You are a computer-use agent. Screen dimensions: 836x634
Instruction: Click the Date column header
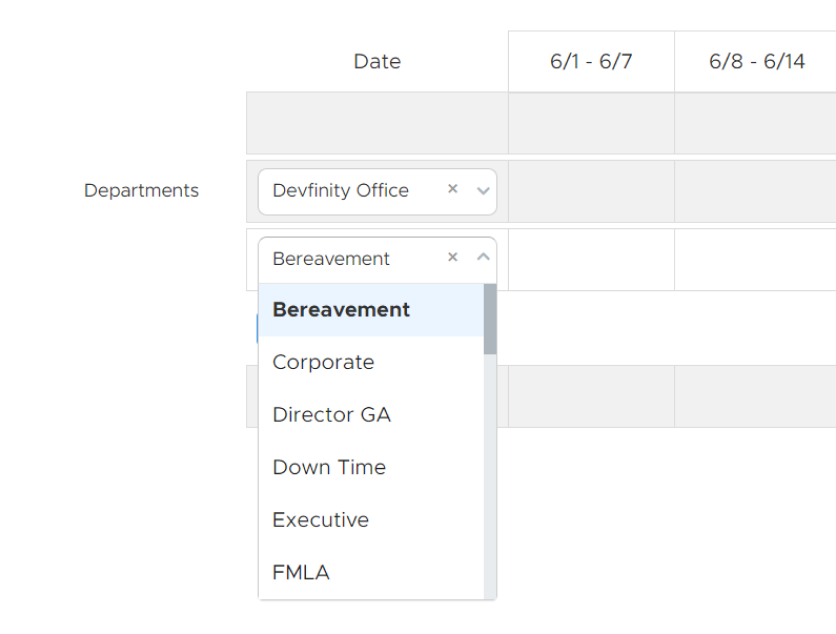click(377, 62)
